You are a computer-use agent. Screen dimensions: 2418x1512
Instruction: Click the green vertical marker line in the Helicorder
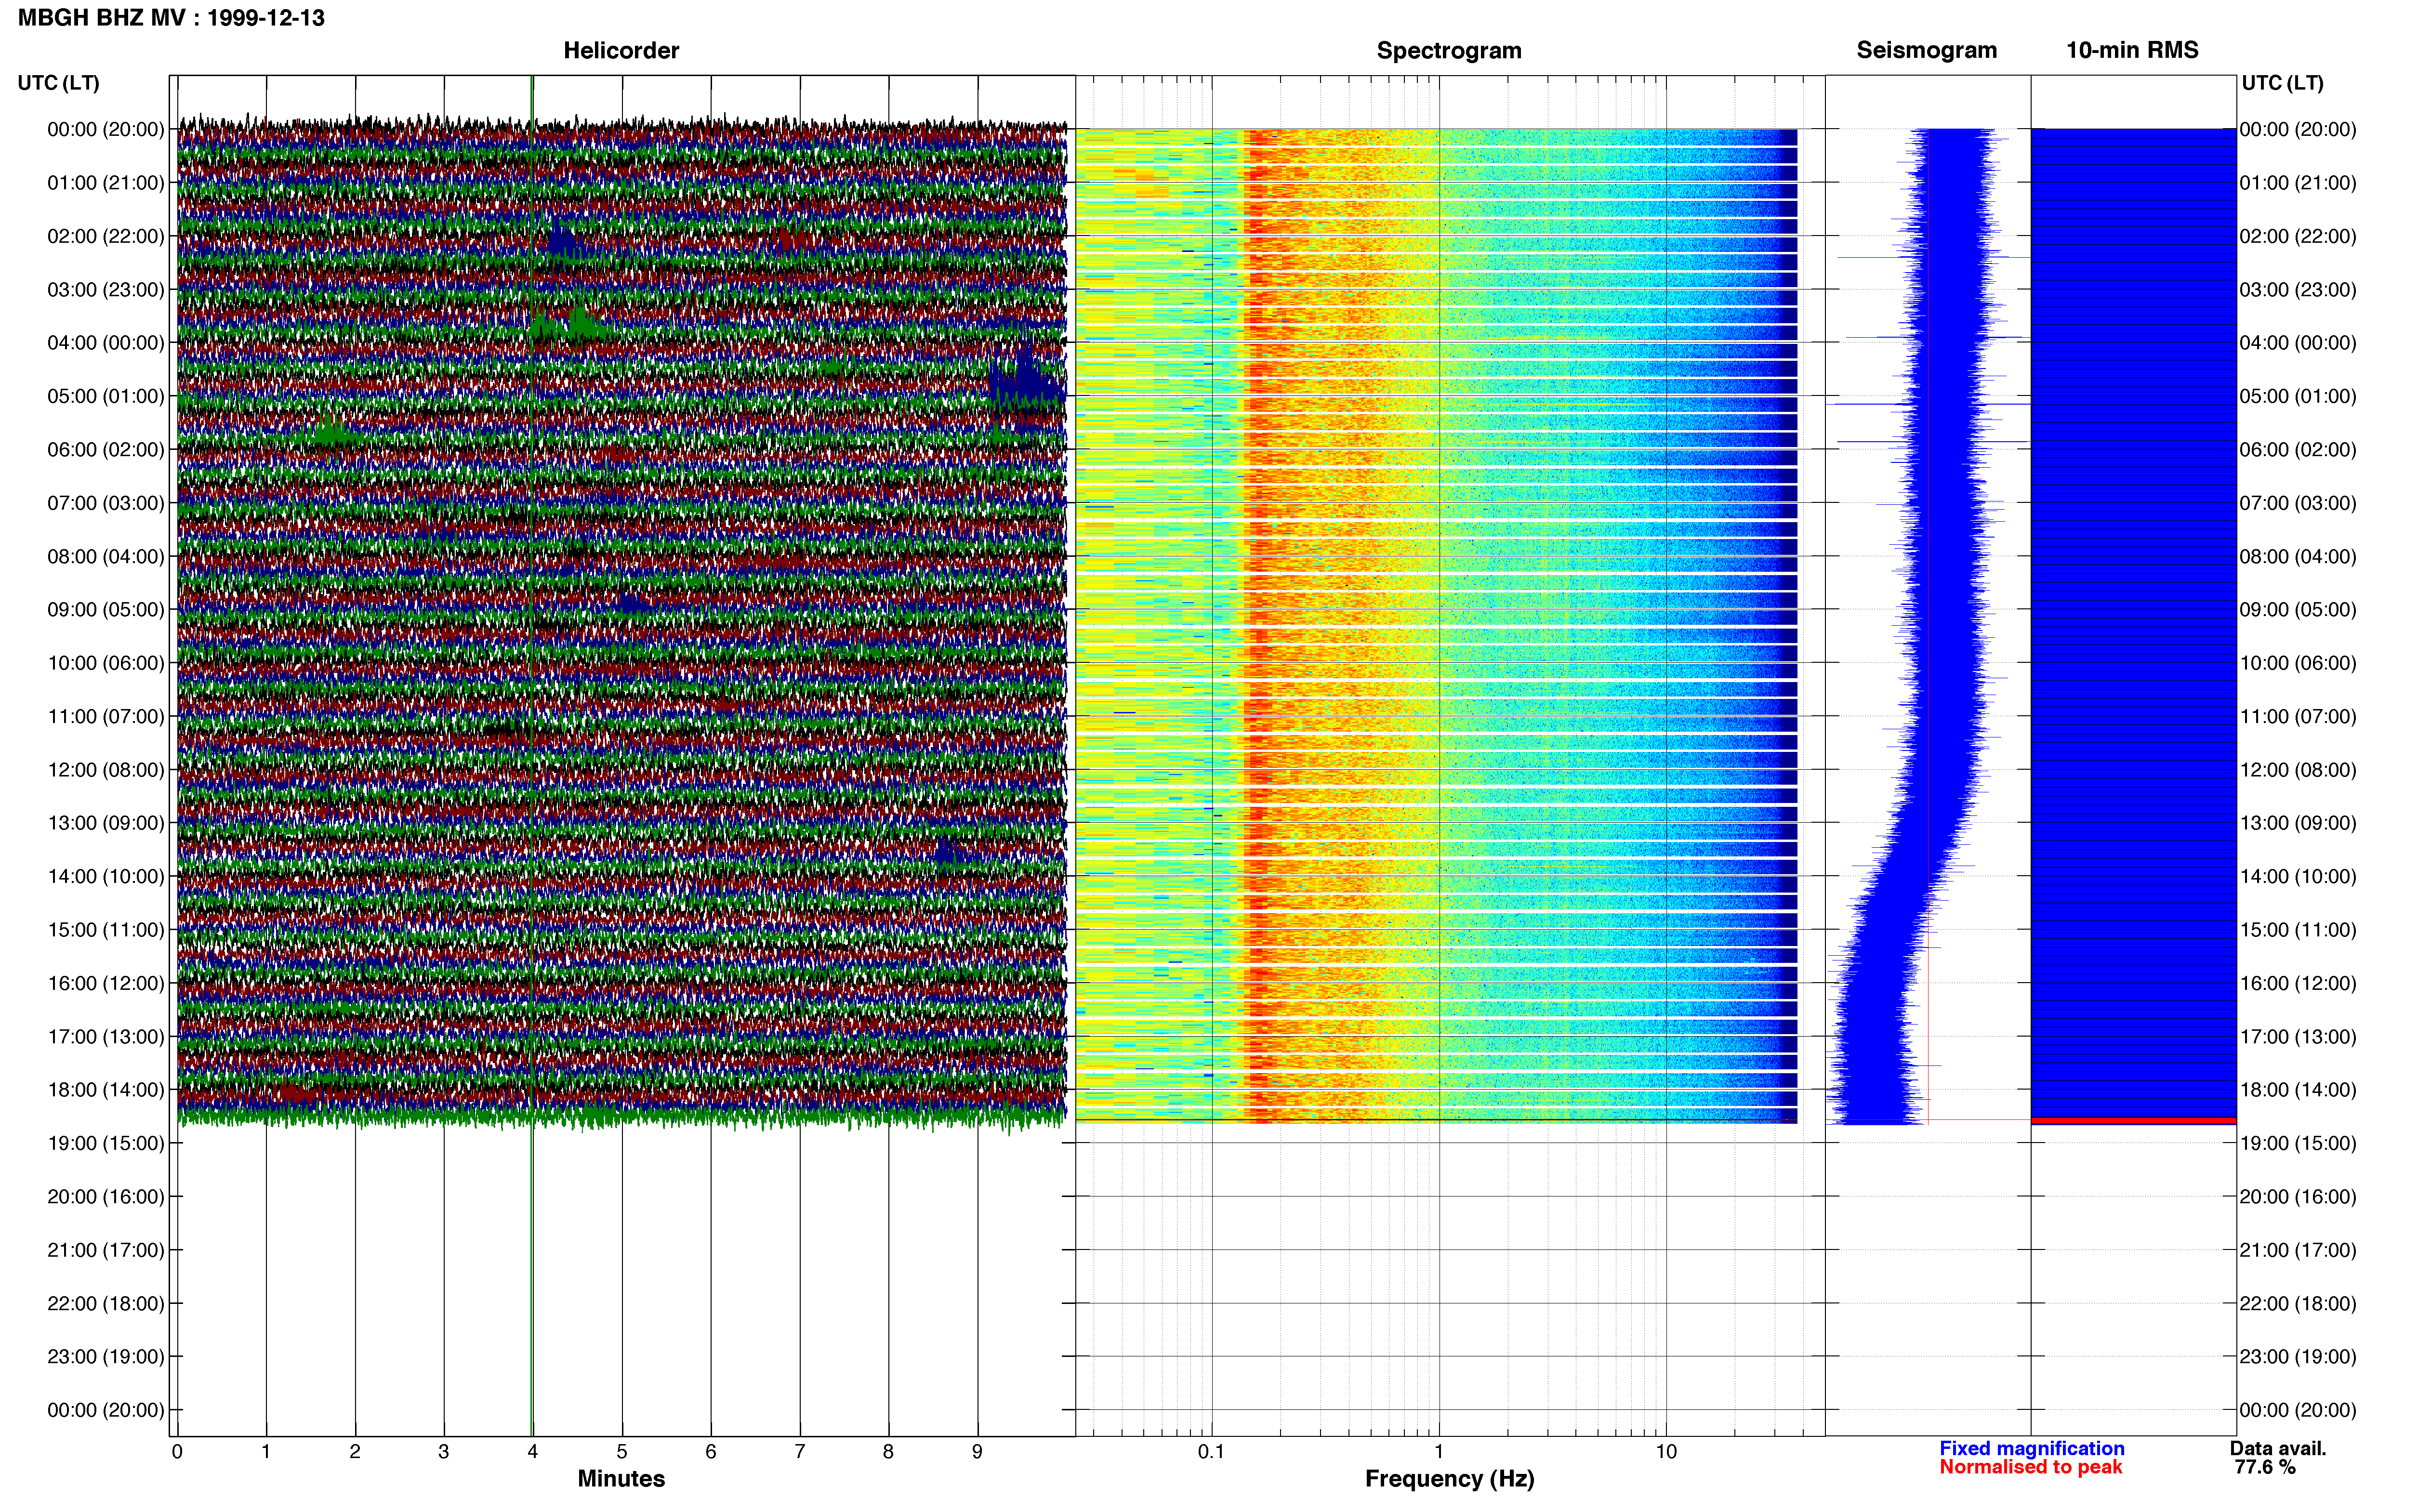(x=532, y=756)
